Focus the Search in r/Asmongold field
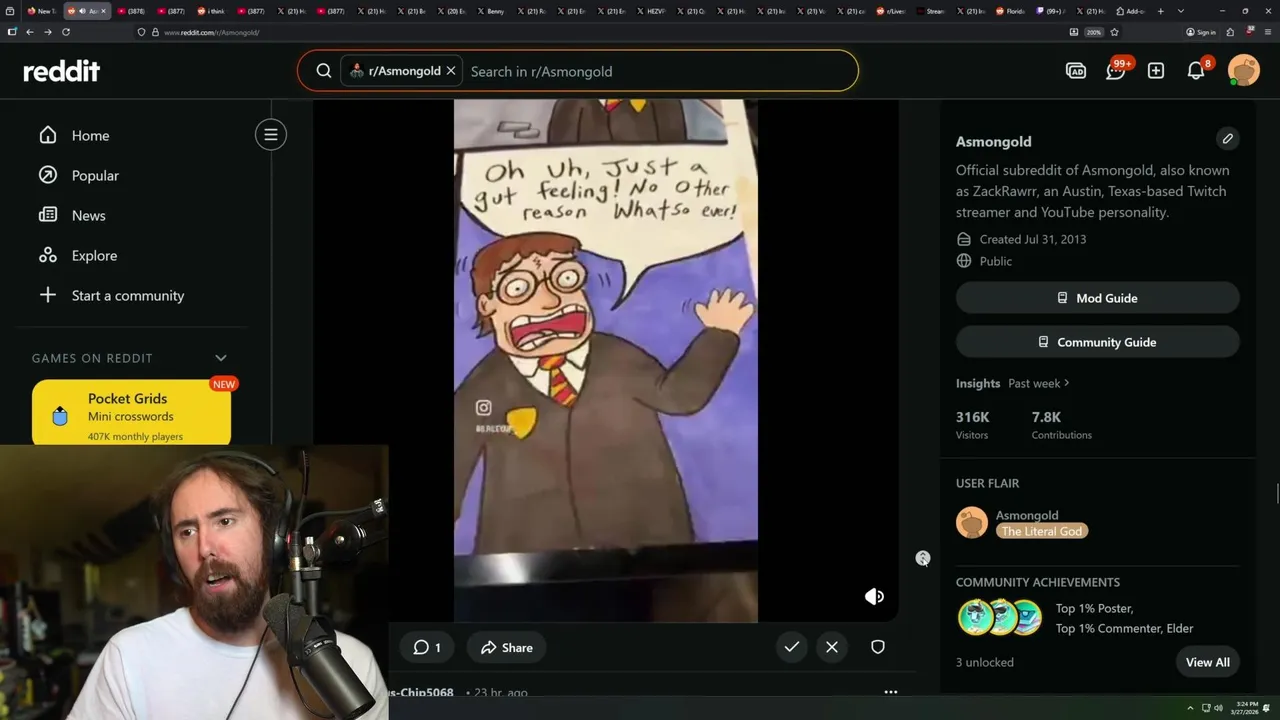The height and width of the screenshot is (720, 1280). click(660, 71)
